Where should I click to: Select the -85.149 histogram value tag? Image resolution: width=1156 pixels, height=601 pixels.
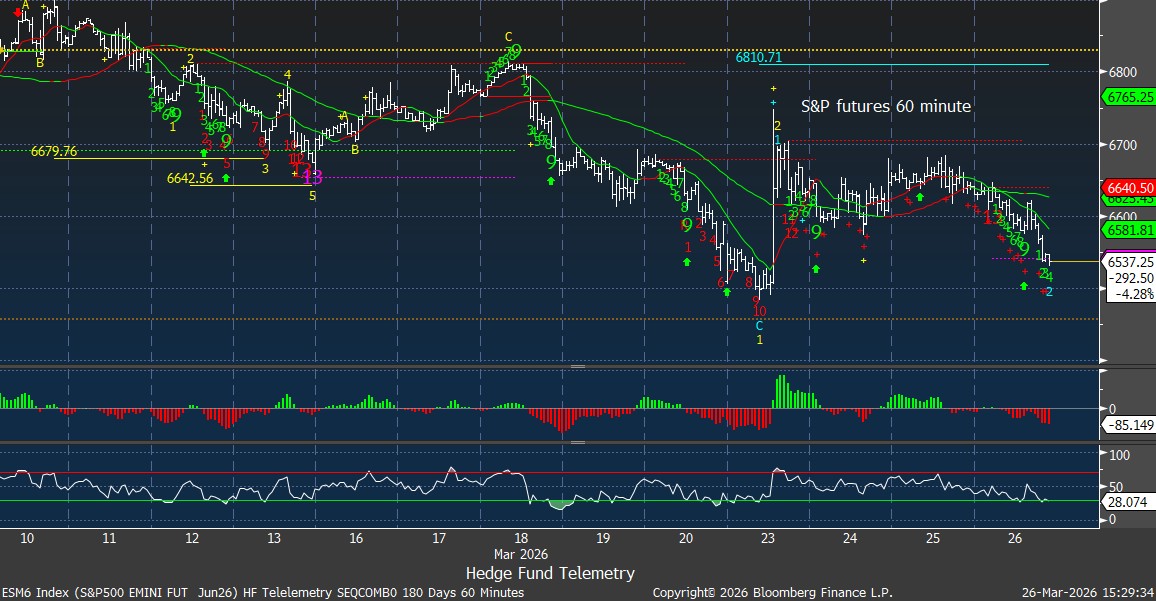tap(1128, 425)
